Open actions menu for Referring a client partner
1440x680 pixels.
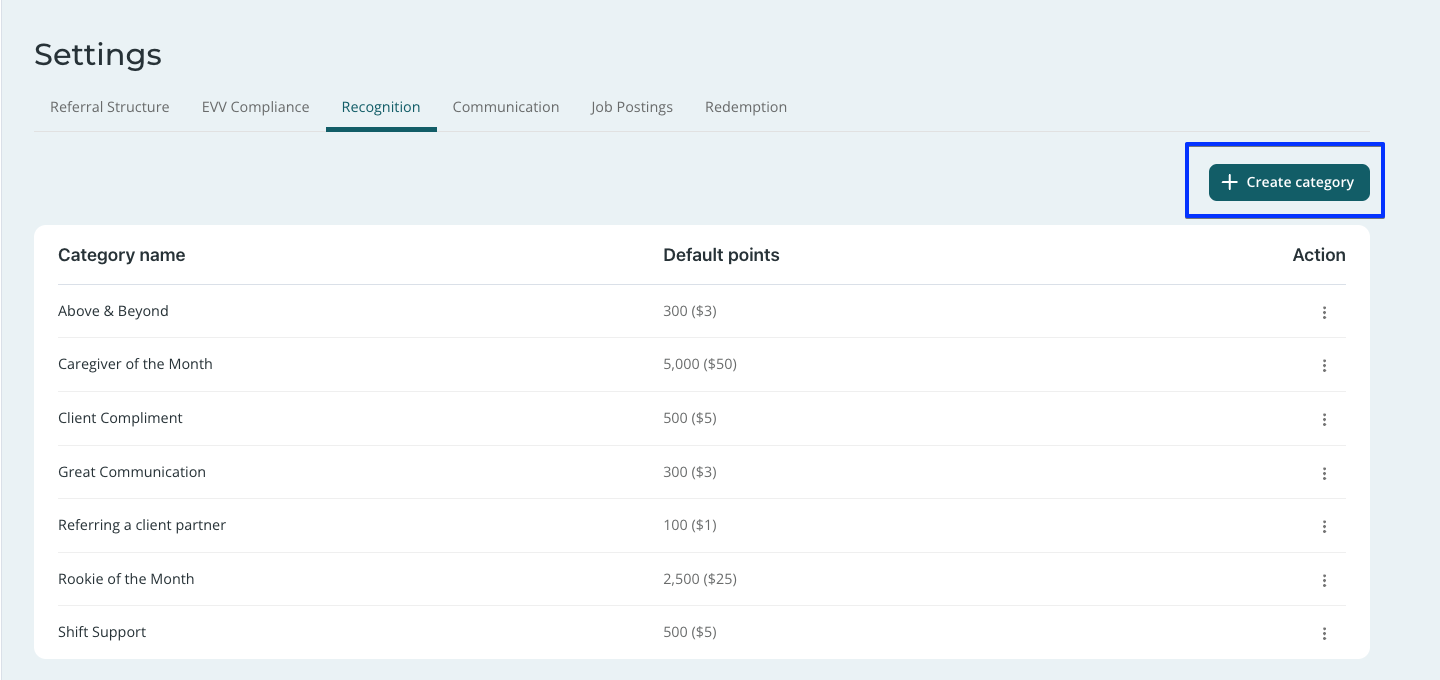(x=1324, y=526)
